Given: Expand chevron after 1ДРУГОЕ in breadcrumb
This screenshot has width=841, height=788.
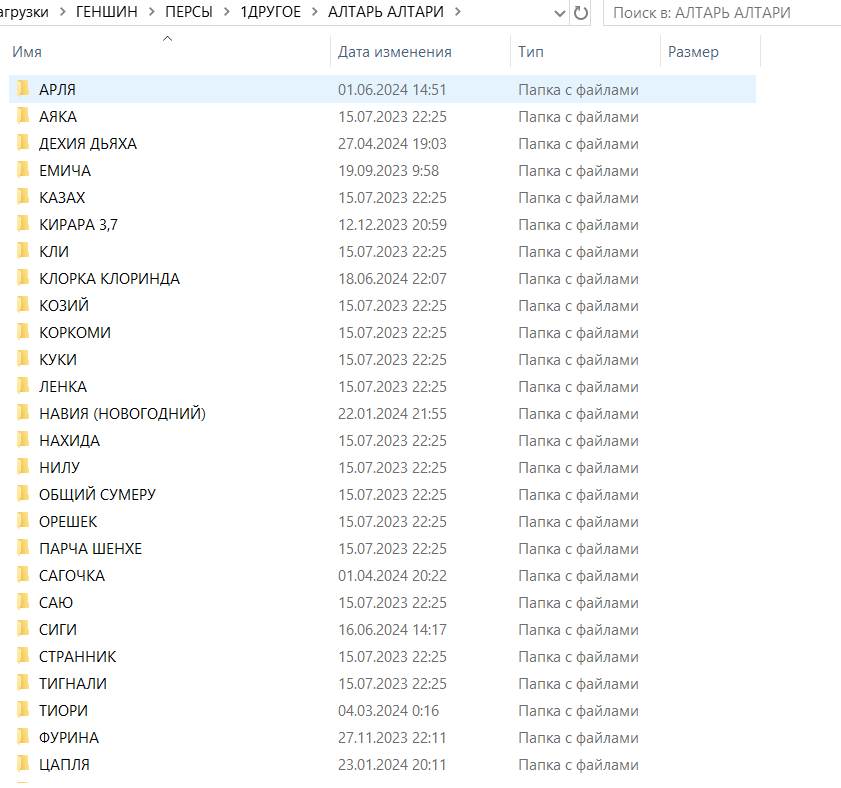Looking at the screenshot, I should (315, 12).
